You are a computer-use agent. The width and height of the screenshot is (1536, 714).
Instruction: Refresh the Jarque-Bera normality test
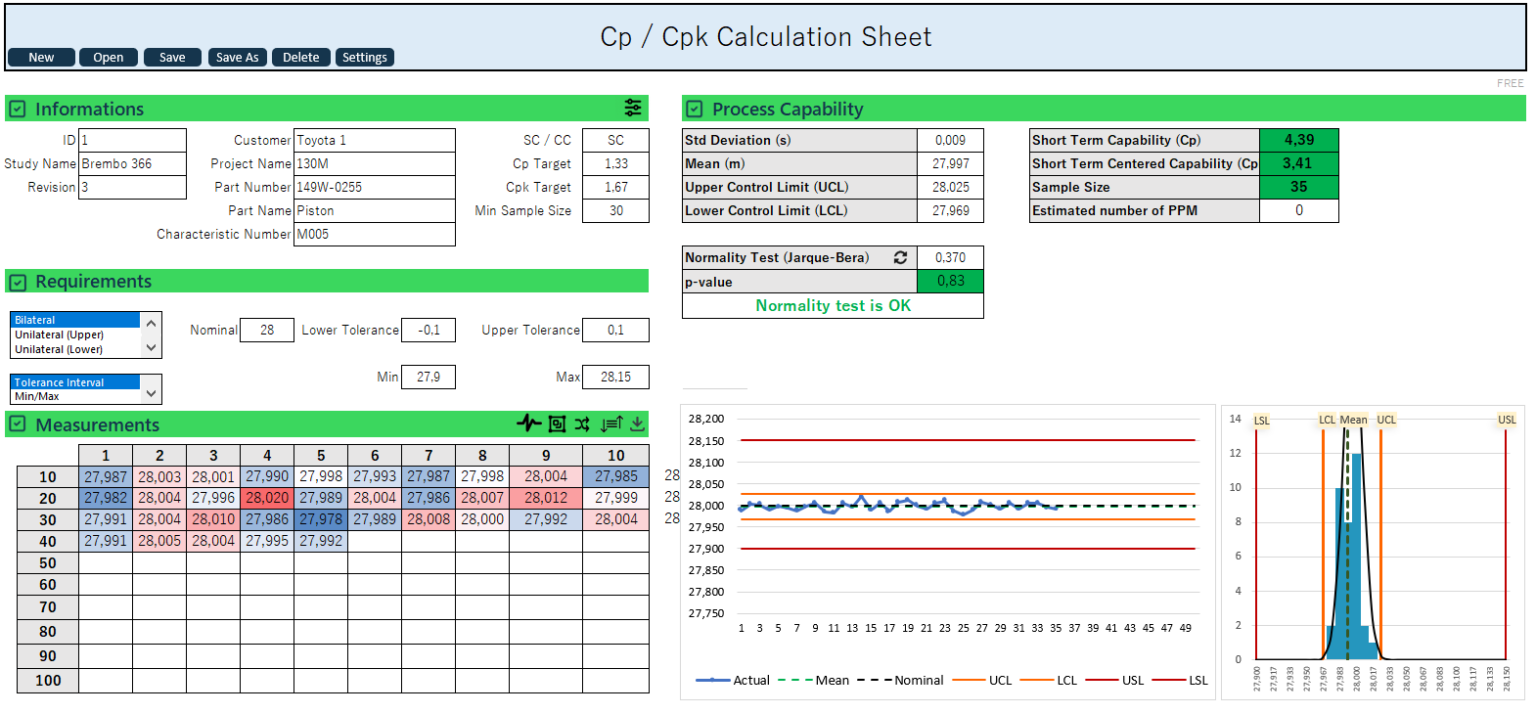pyautogui.click(x=900, y=257)
